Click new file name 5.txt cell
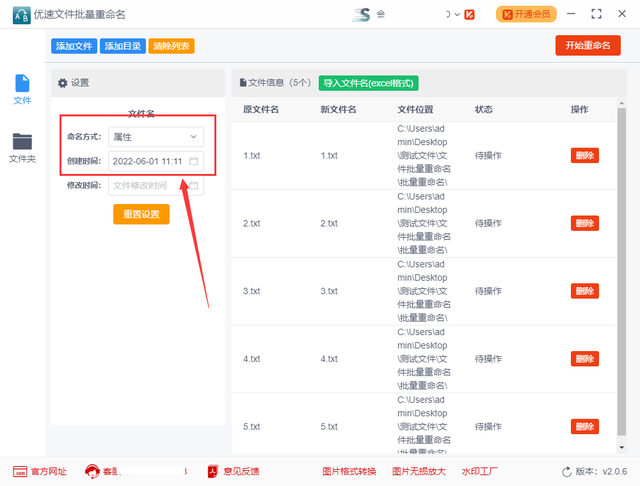Screen dimensions: 640x486 point(329,426)
